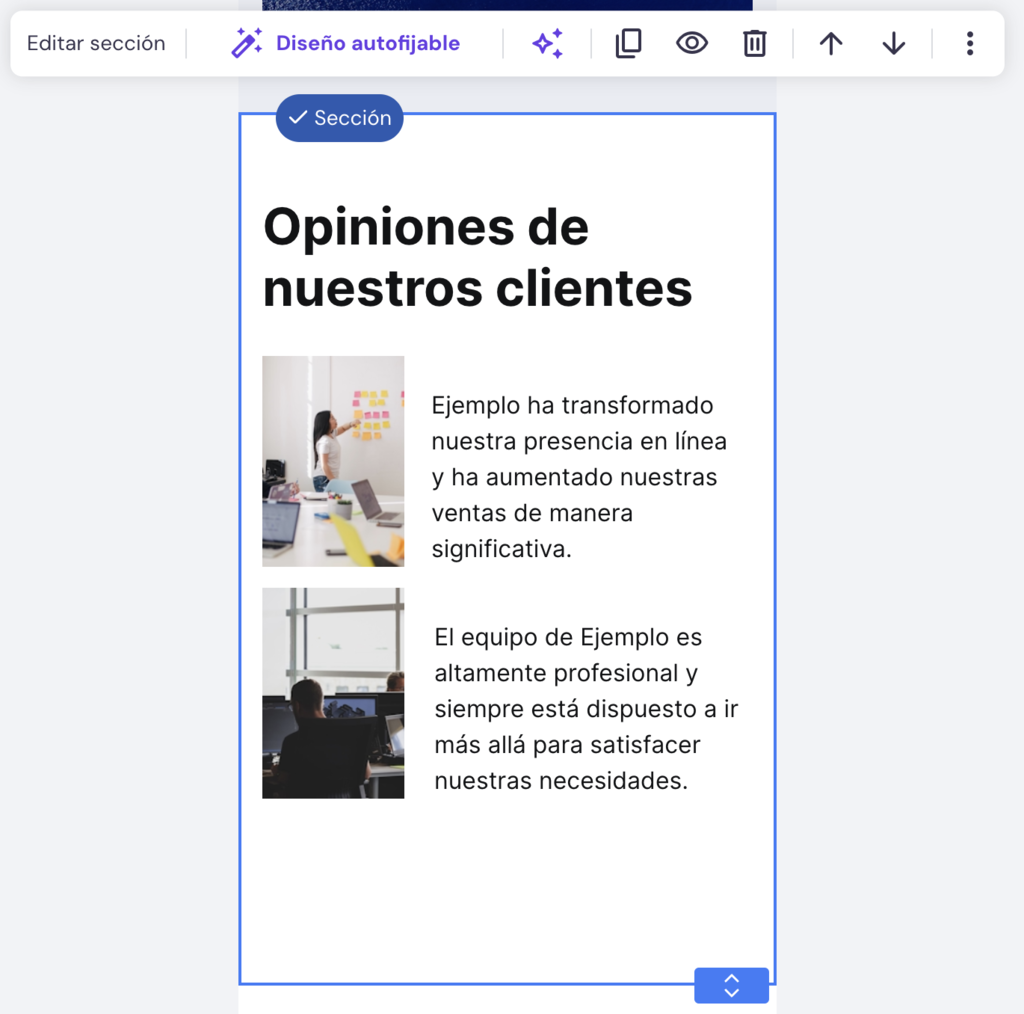Select the Sección badge
The height and width of the screenshot is (1014, 1024).
coord(339,117)
